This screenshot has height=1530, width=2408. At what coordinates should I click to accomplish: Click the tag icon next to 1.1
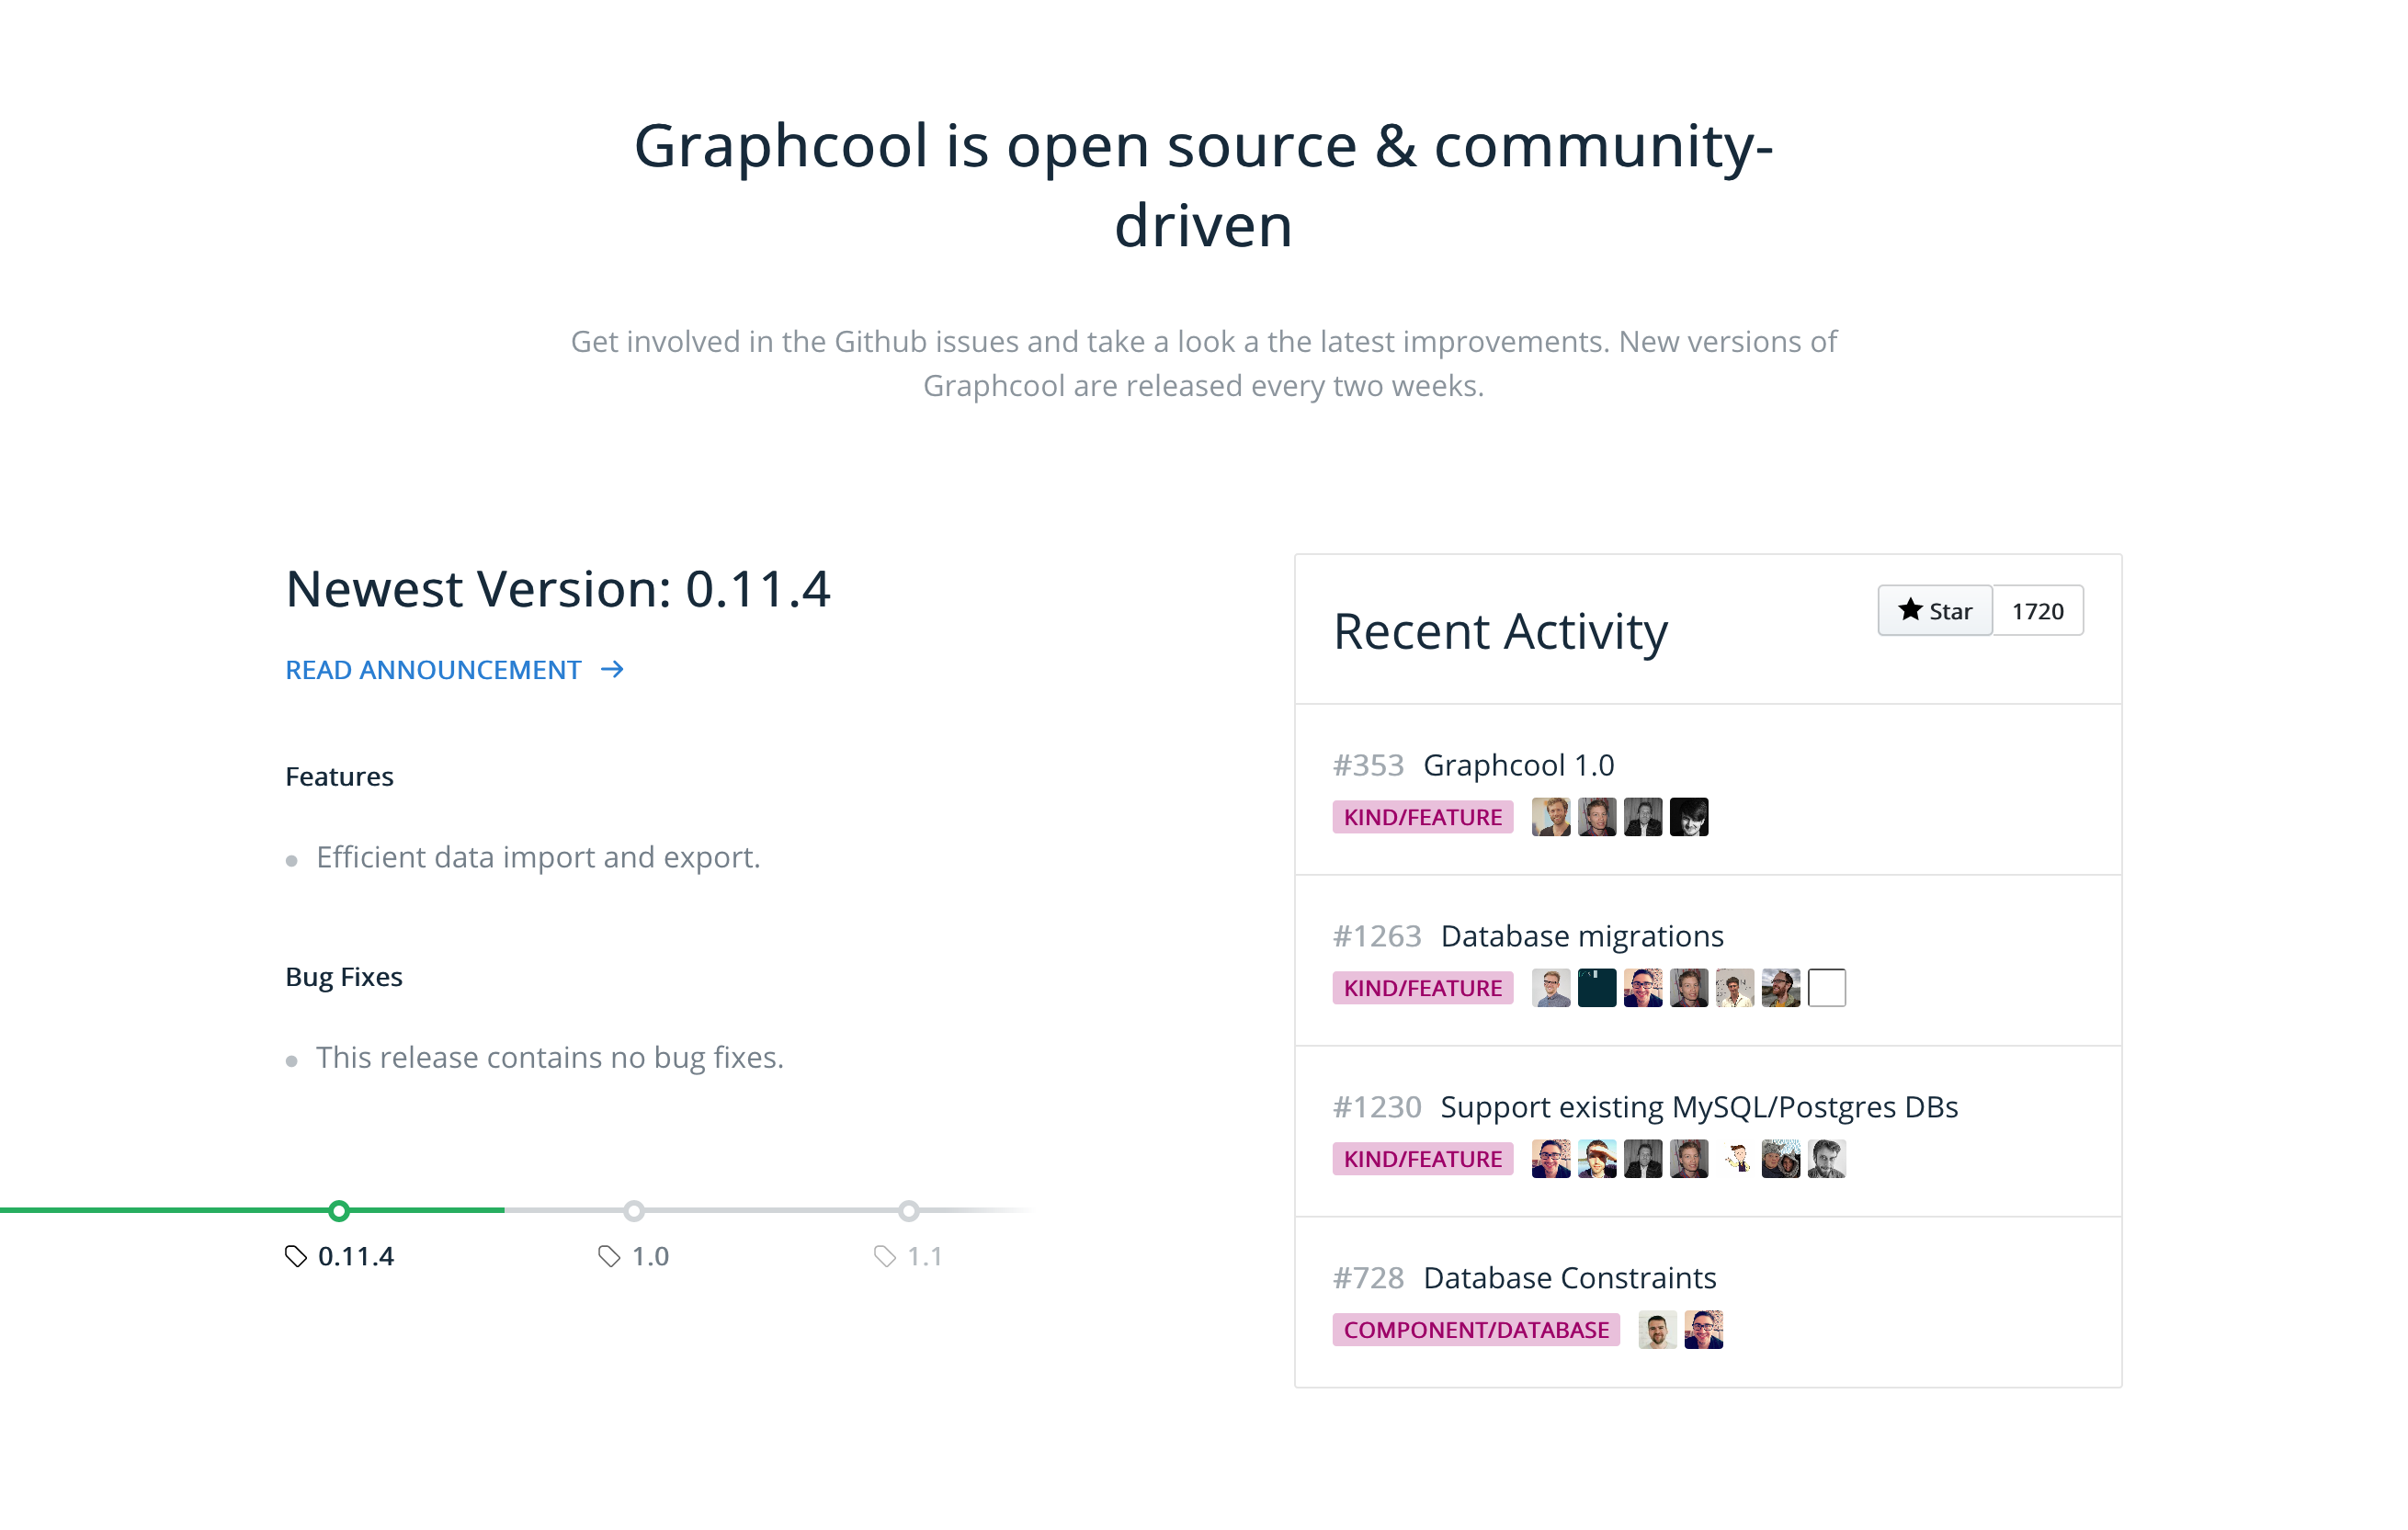(x=884, y=1256)
